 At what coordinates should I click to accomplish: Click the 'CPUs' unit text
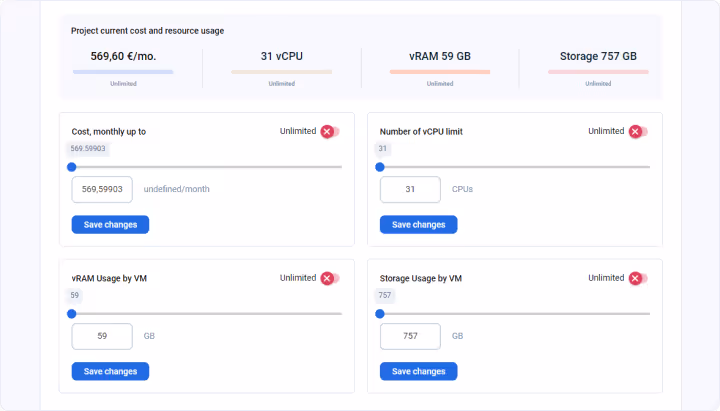462,189
